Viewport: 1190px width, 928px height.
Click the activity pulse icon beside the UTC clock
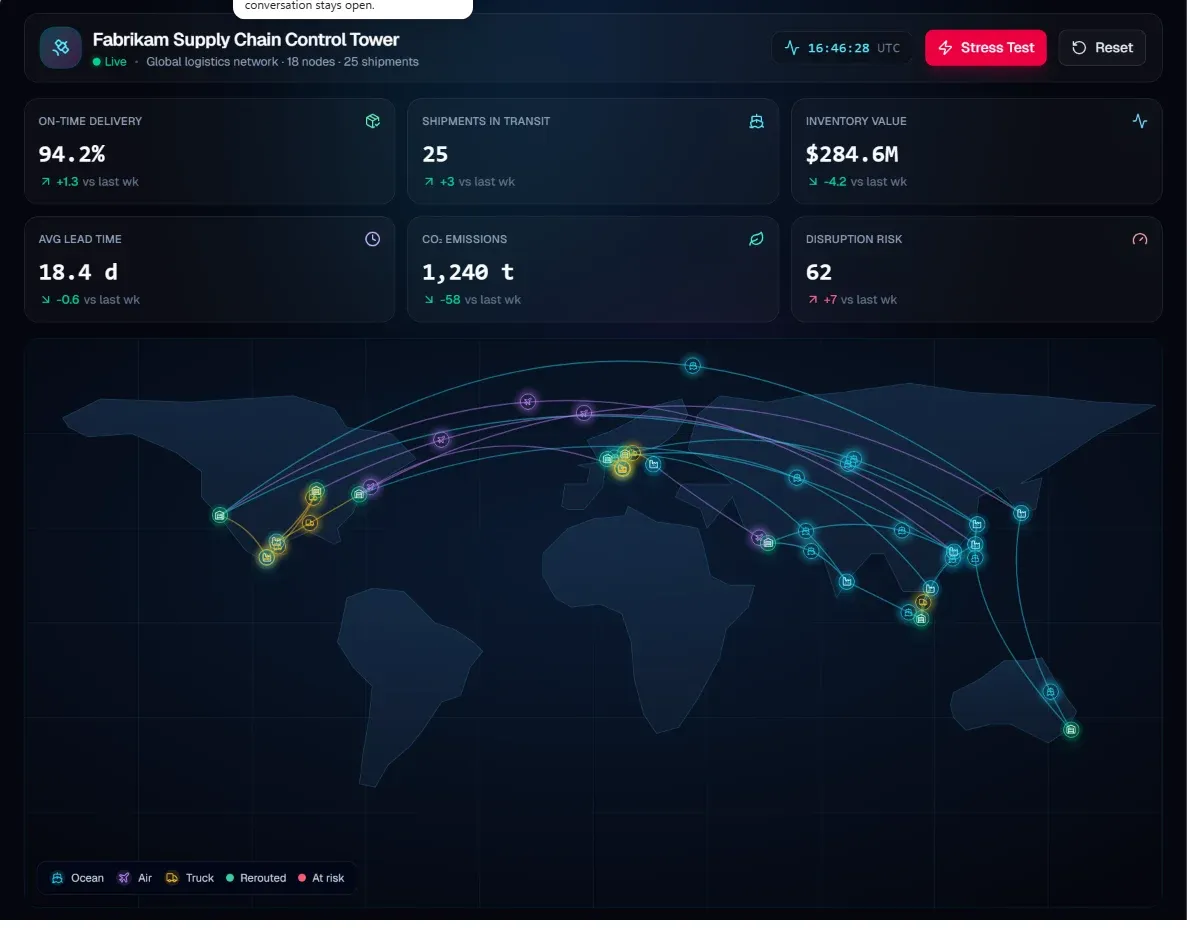792,48
